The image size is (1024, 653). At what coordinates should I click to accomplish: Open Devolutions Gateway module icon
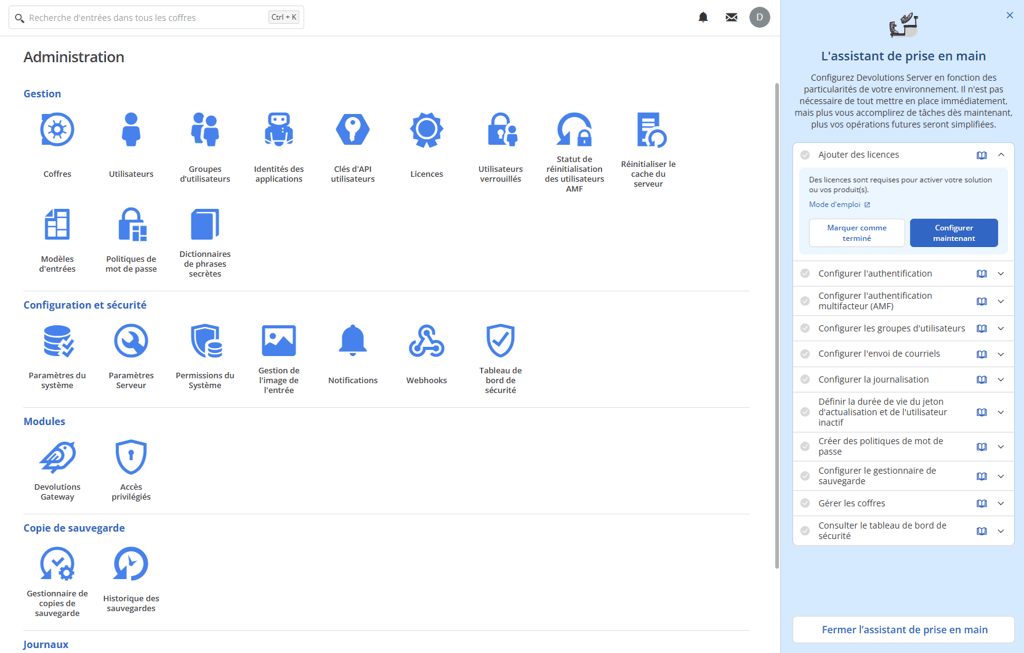[57, 457]
